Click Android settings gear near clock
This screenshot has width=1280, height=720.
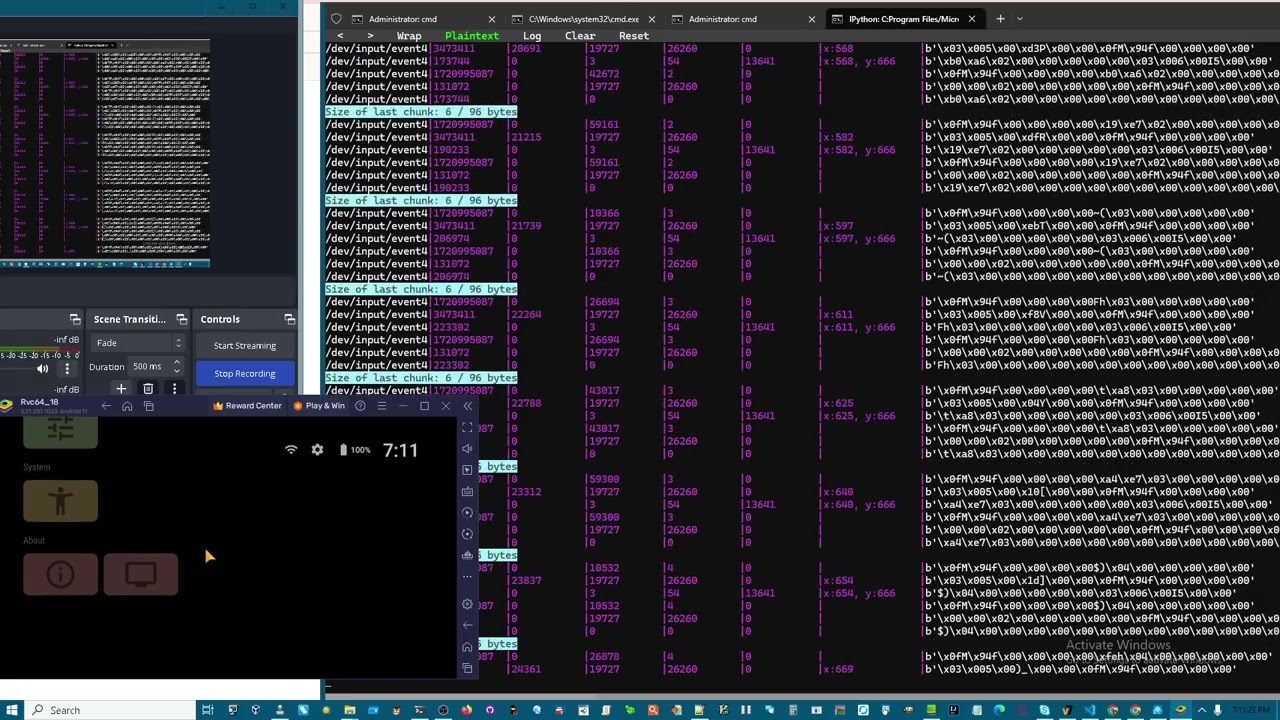tap(317, 450)
